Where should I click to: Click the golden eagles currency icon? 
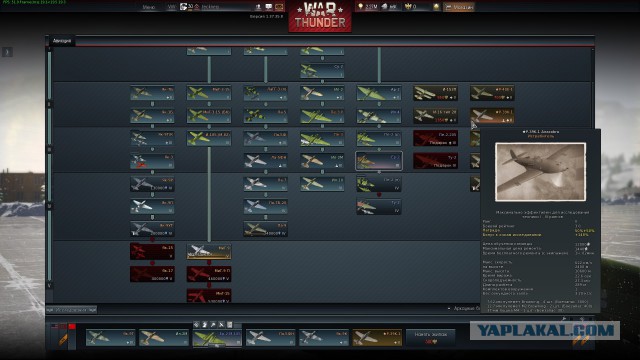click(385, 7)
